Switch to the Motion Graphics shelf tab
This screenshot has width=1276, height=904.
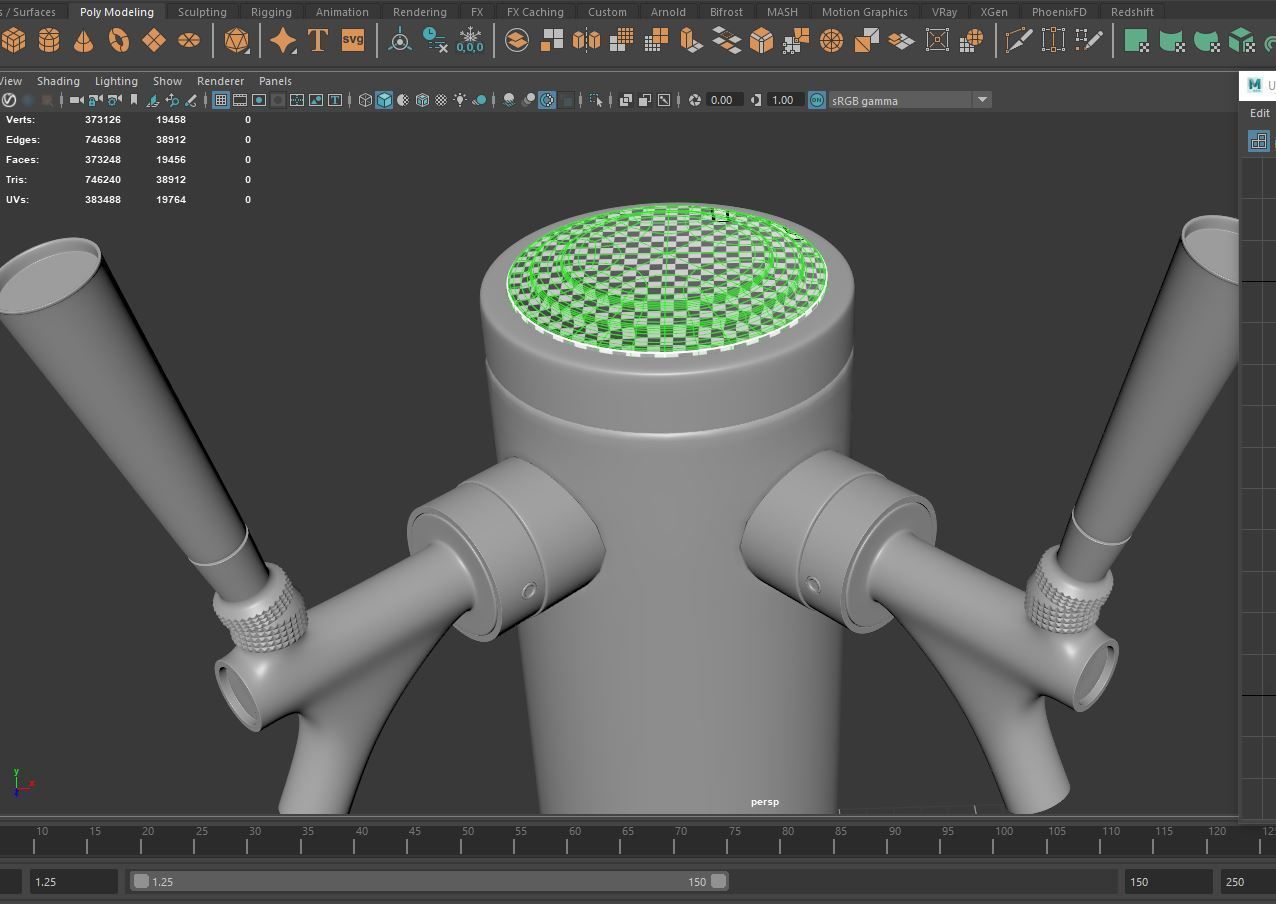864,12
